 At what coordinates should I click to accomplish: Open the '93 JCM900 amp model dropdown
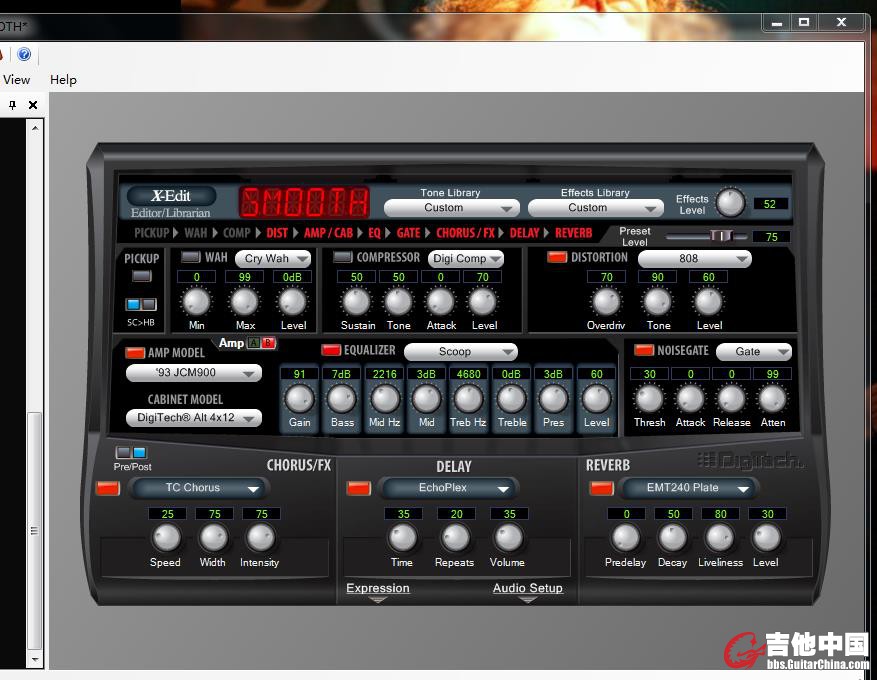click(x=194, y=373)
